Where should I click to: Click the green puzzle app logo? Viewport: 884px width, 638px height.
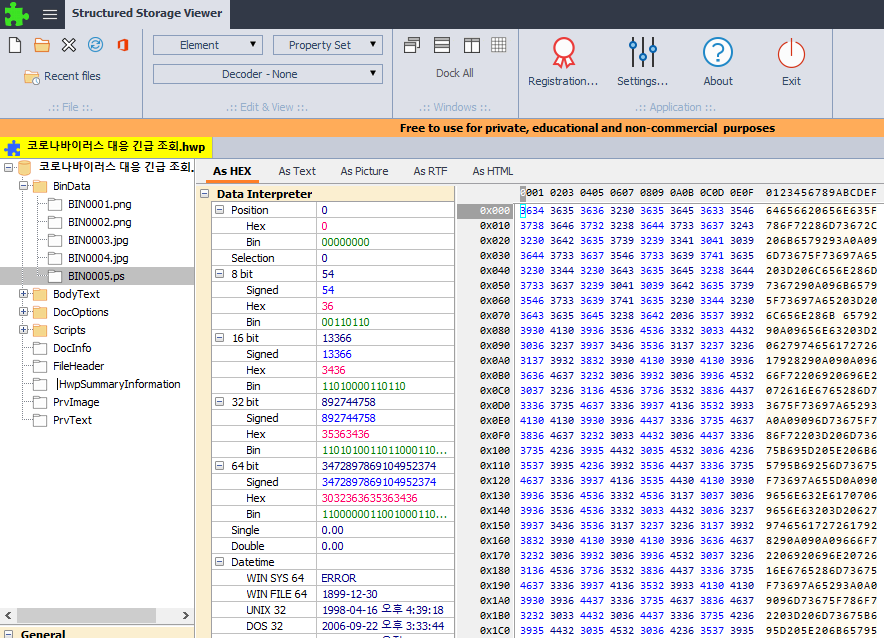click(16, 14)
